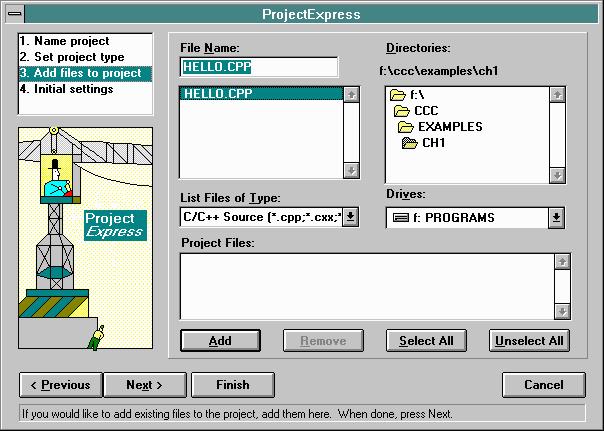Open the List Files of Type dropdown

point(351,217)
